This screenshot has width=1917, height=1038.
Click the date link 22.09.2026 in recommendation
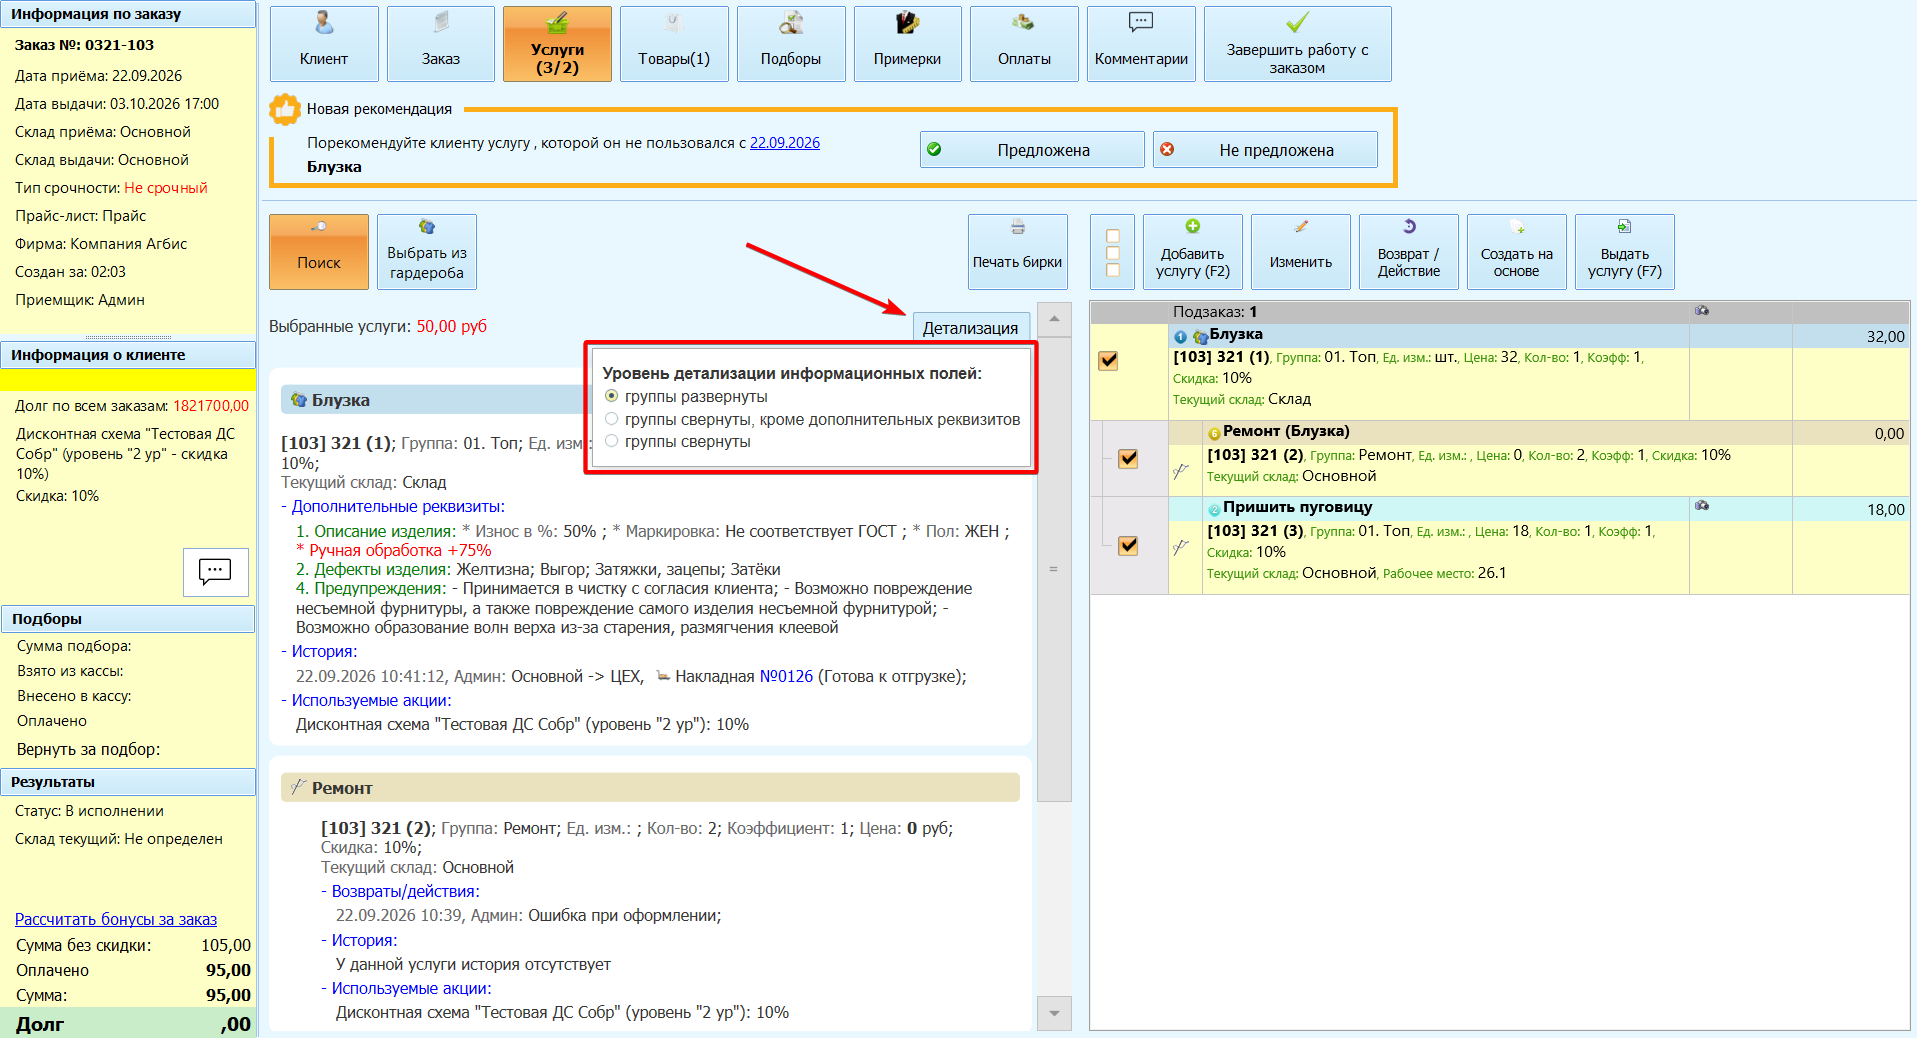(x=785, y=143)
